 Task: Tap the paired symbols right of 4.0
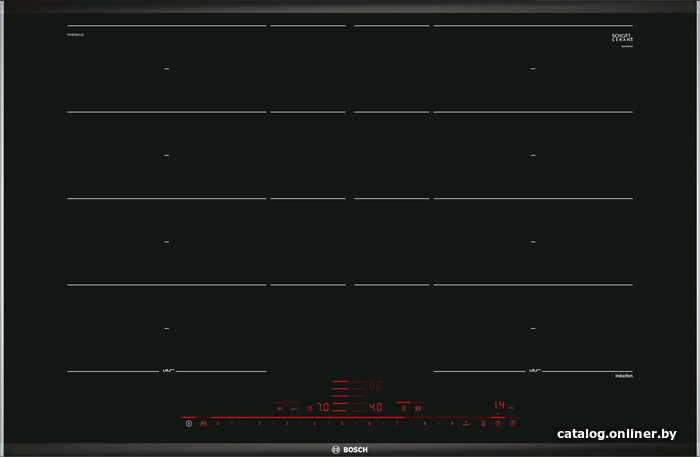[410, 406]
